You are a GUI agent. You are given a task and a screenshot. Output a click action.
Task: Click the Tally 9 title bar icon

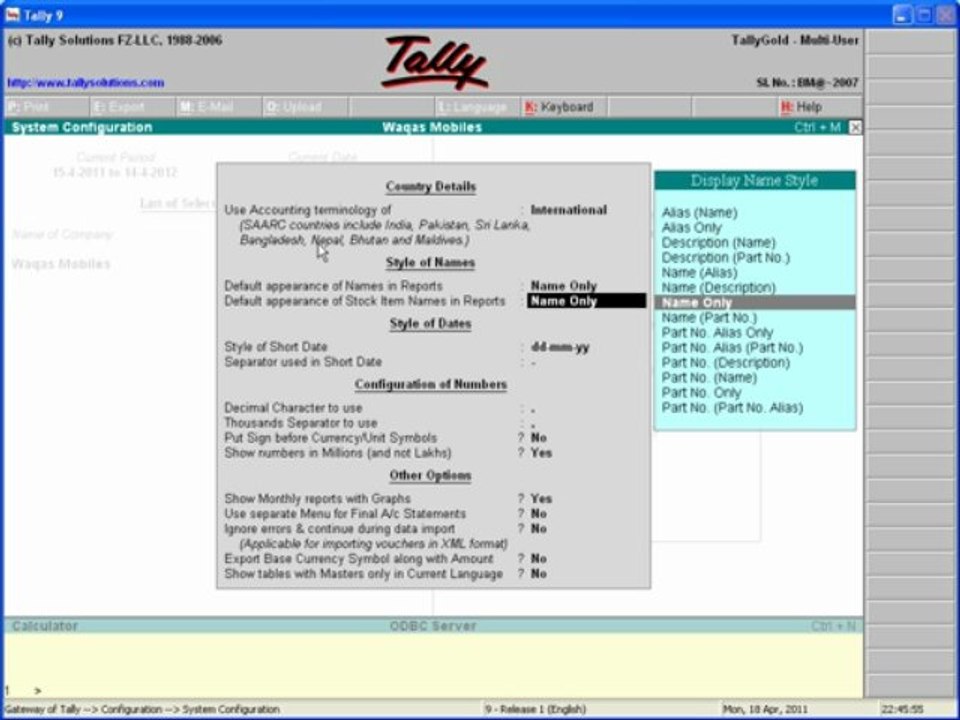(12, 14)
